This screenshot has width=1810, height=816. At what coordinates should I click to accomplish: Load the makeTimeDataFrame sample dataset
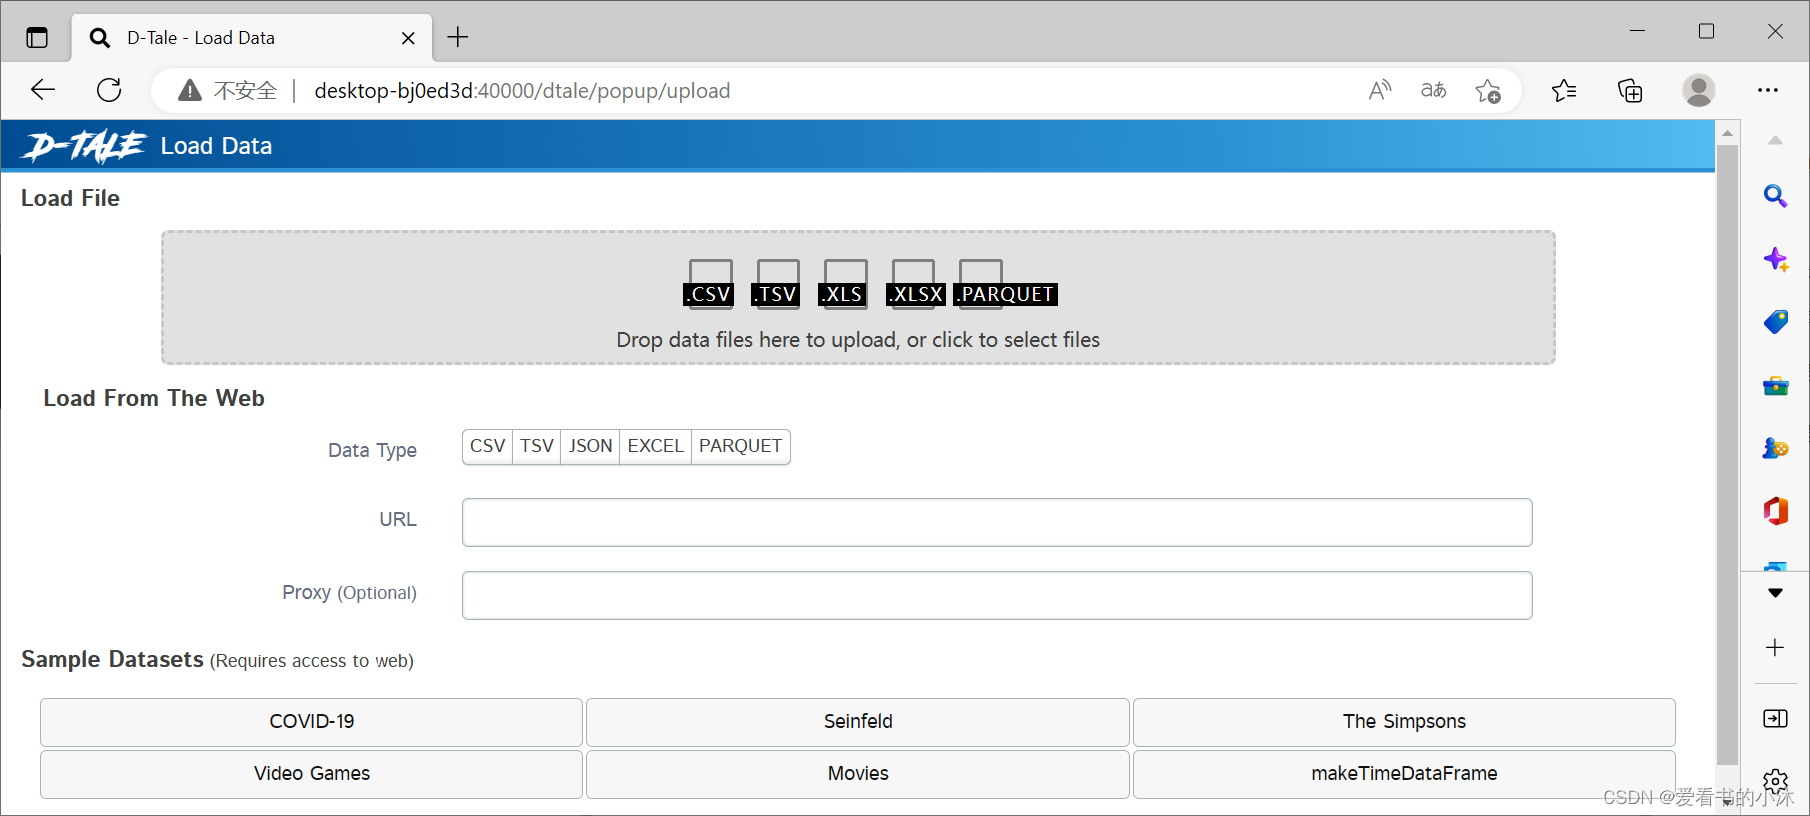click(1404, 774)
